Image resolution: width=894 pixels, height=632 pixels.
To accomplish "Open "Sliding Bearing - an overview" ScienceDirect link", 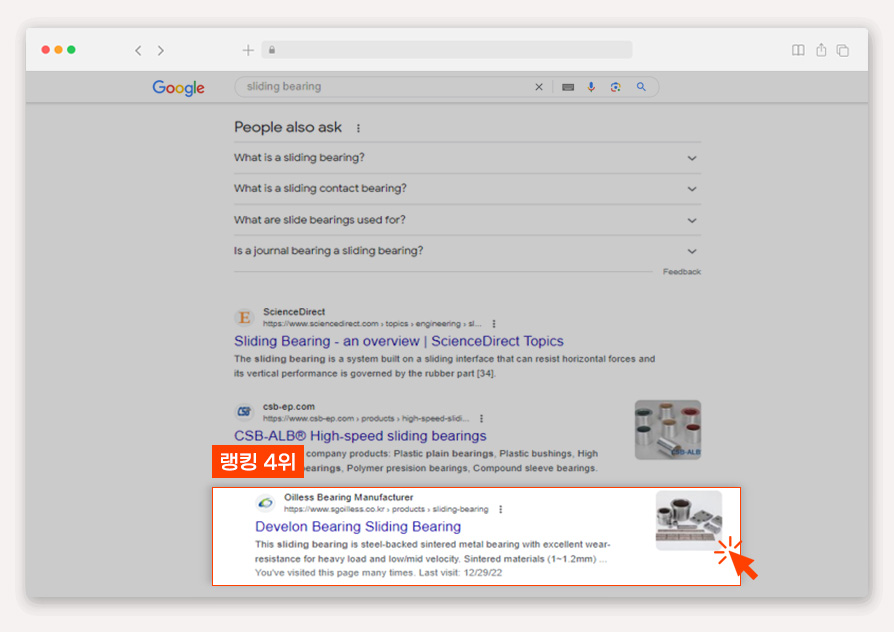I will coord(399,341).
